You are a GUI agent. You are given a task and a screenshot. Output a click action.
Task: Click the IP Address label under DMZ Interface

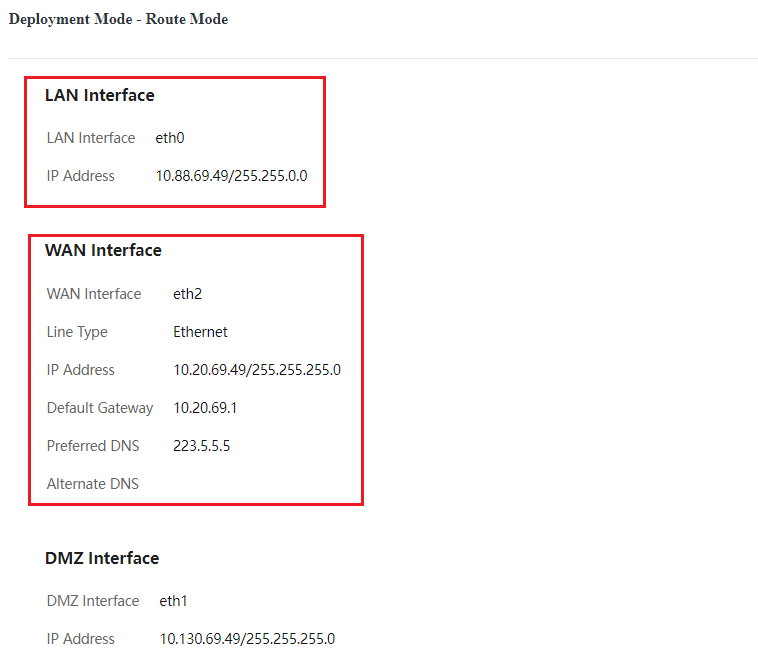pos(81,639)
